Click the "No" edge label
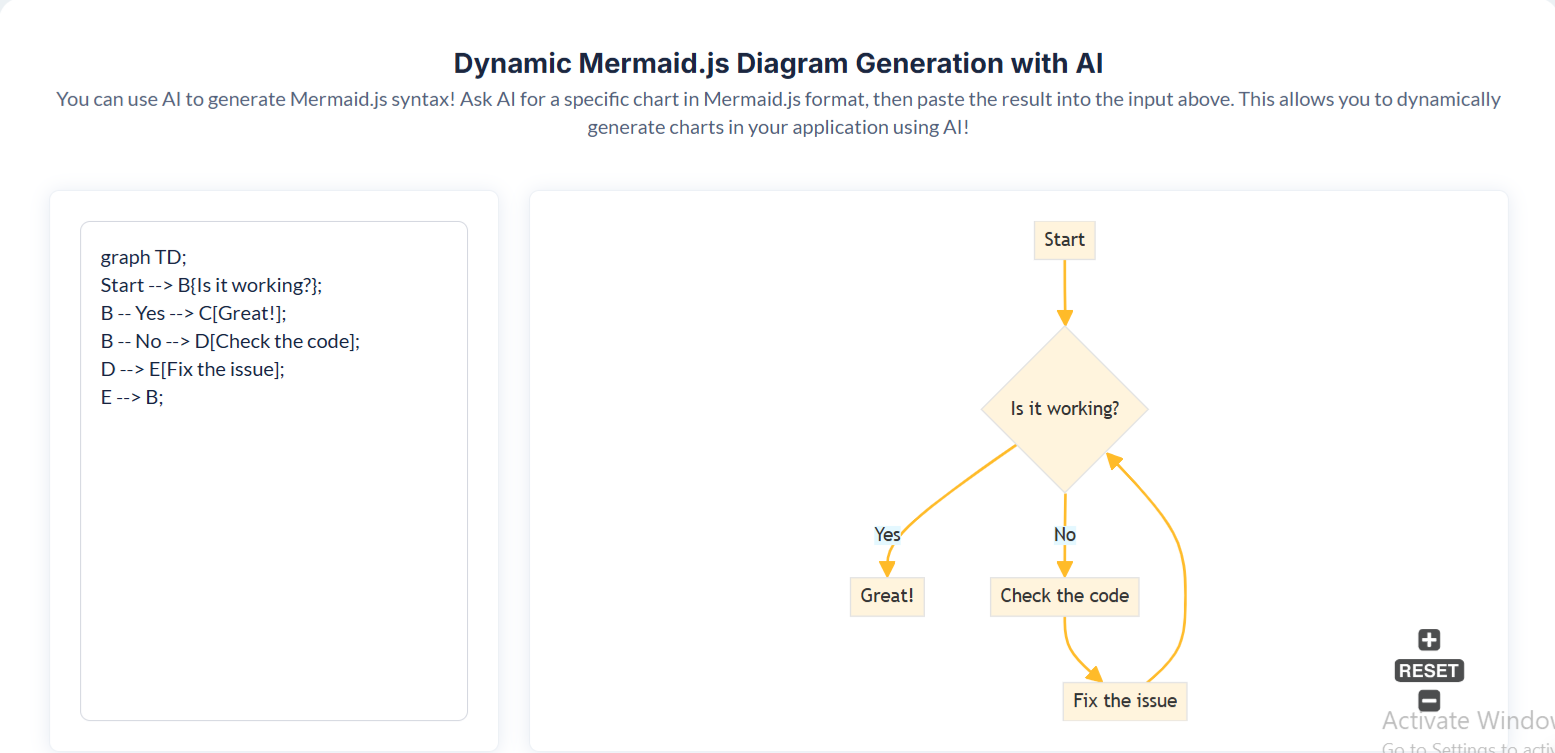 [1064, 535]
